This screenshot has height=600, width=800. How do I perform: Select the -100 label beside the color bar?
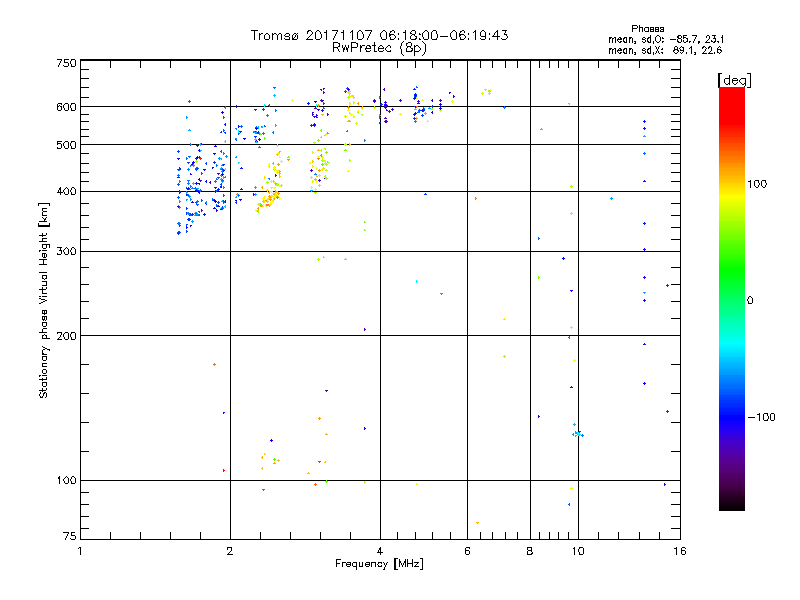click(x=761, y=417)
